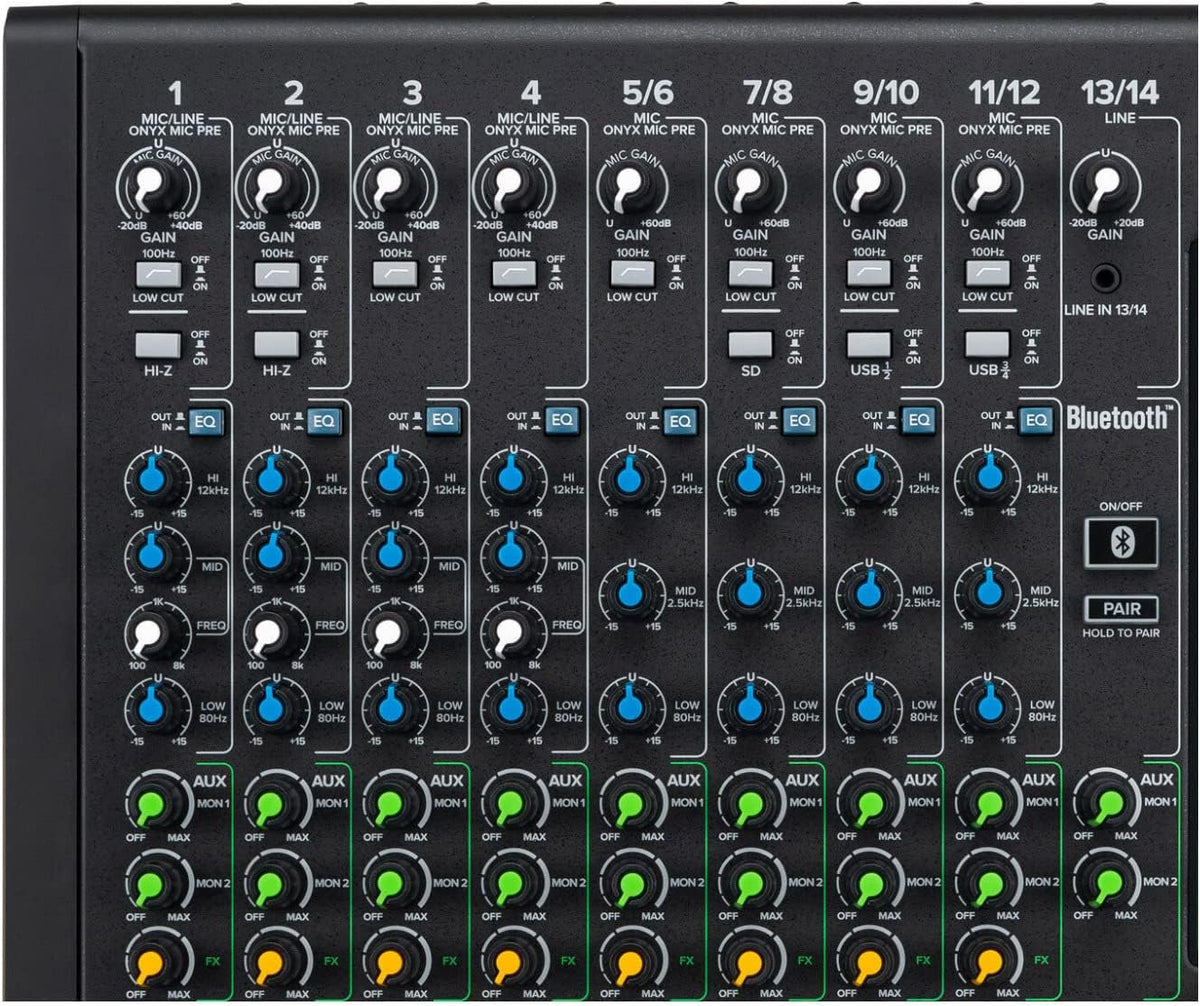Click channel 11/12 blue EQ button

click(x=1036, y=421)
